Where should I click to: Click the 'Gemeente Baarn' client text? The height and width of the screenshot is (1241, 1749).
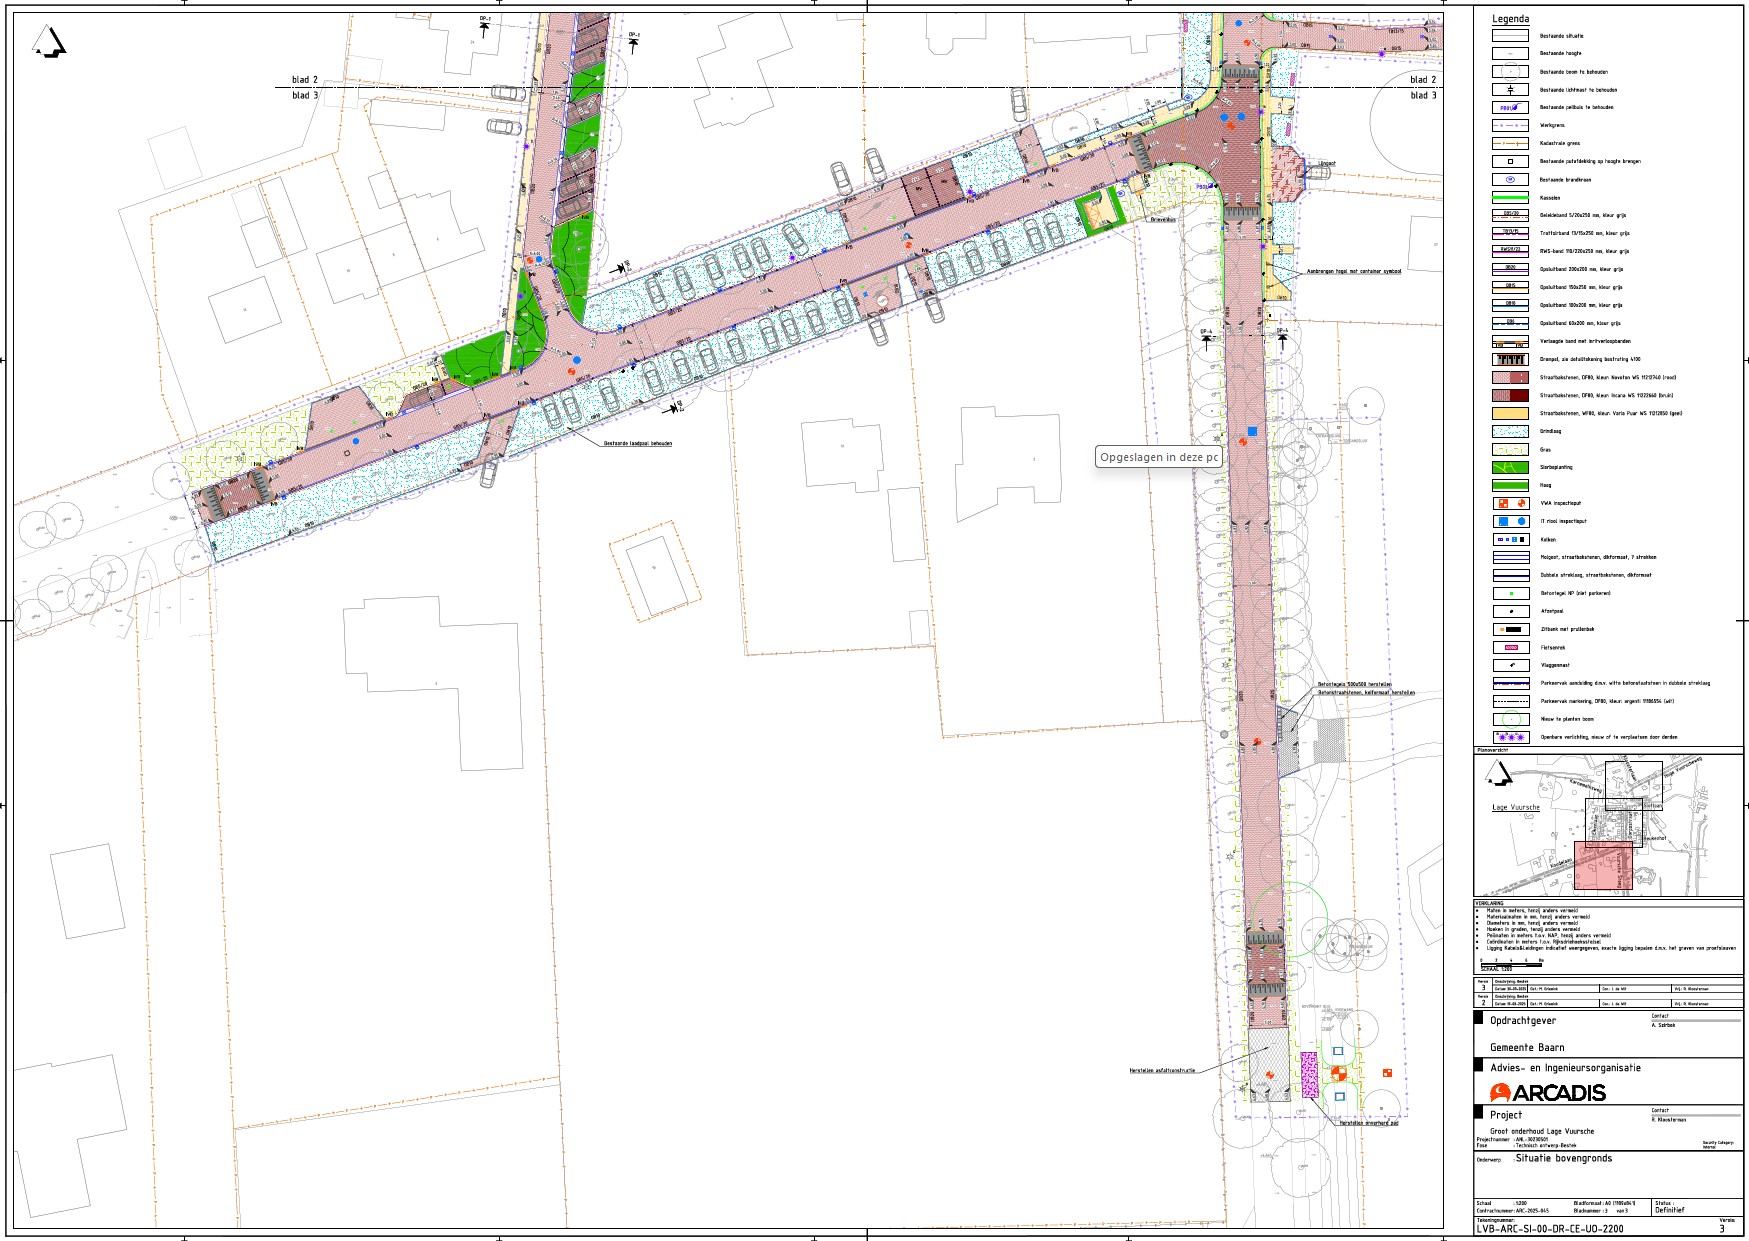coord(1527,1047)
